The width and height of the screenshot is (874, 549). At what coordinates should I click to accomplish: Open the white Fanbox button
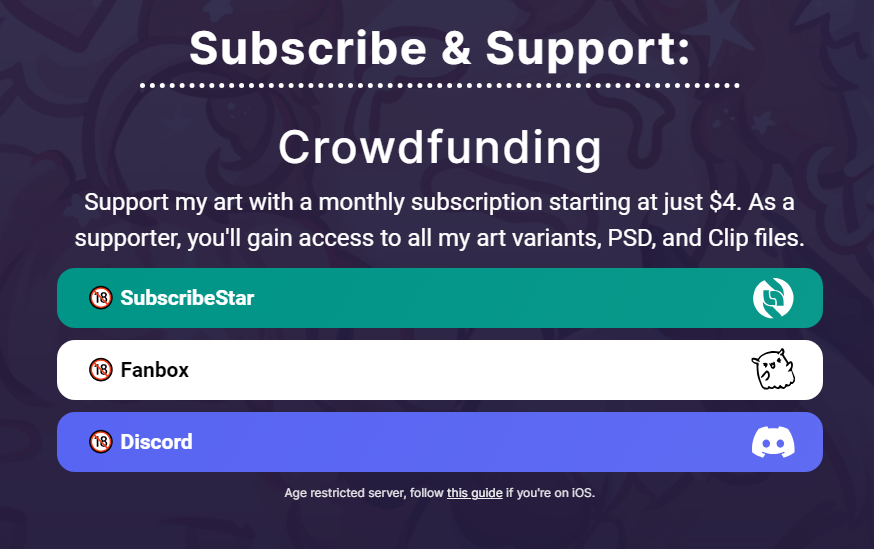pyautogui.click(x=440, y=370)
